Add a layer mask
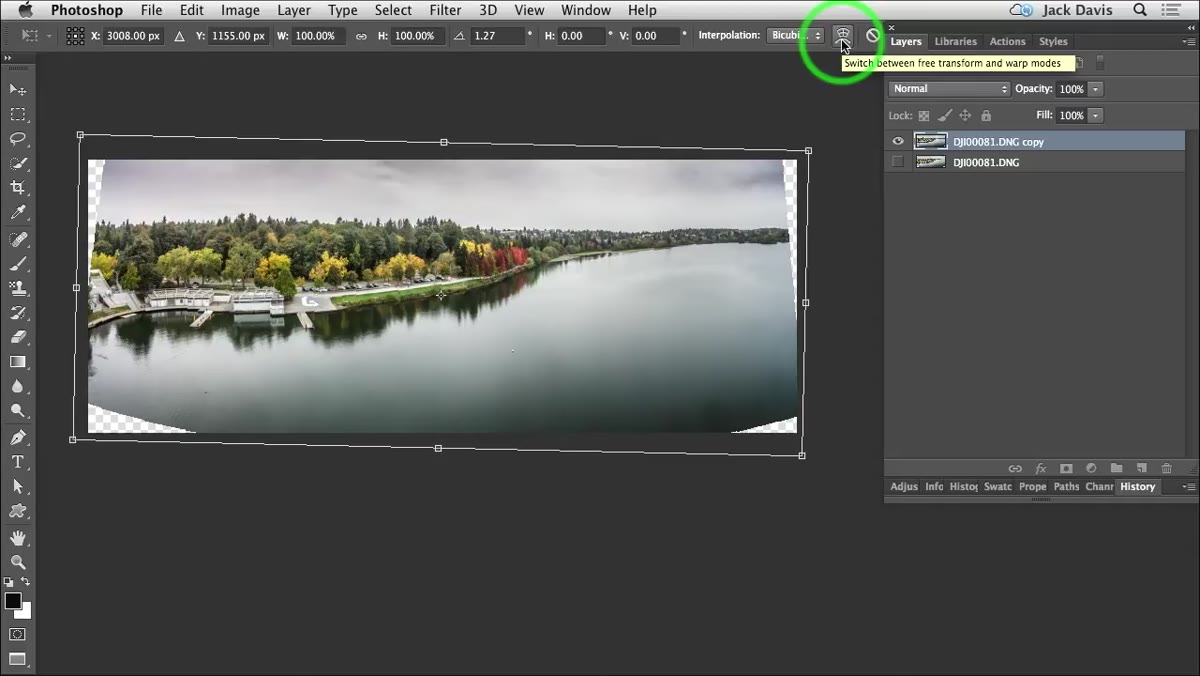Screen dimensions: 1200x676 tap(1066, 468)
